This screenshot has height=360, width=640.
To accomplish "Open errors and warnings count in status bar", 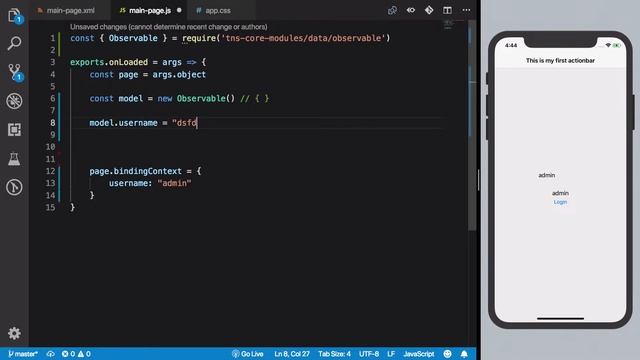I will [x=76, y=354].
